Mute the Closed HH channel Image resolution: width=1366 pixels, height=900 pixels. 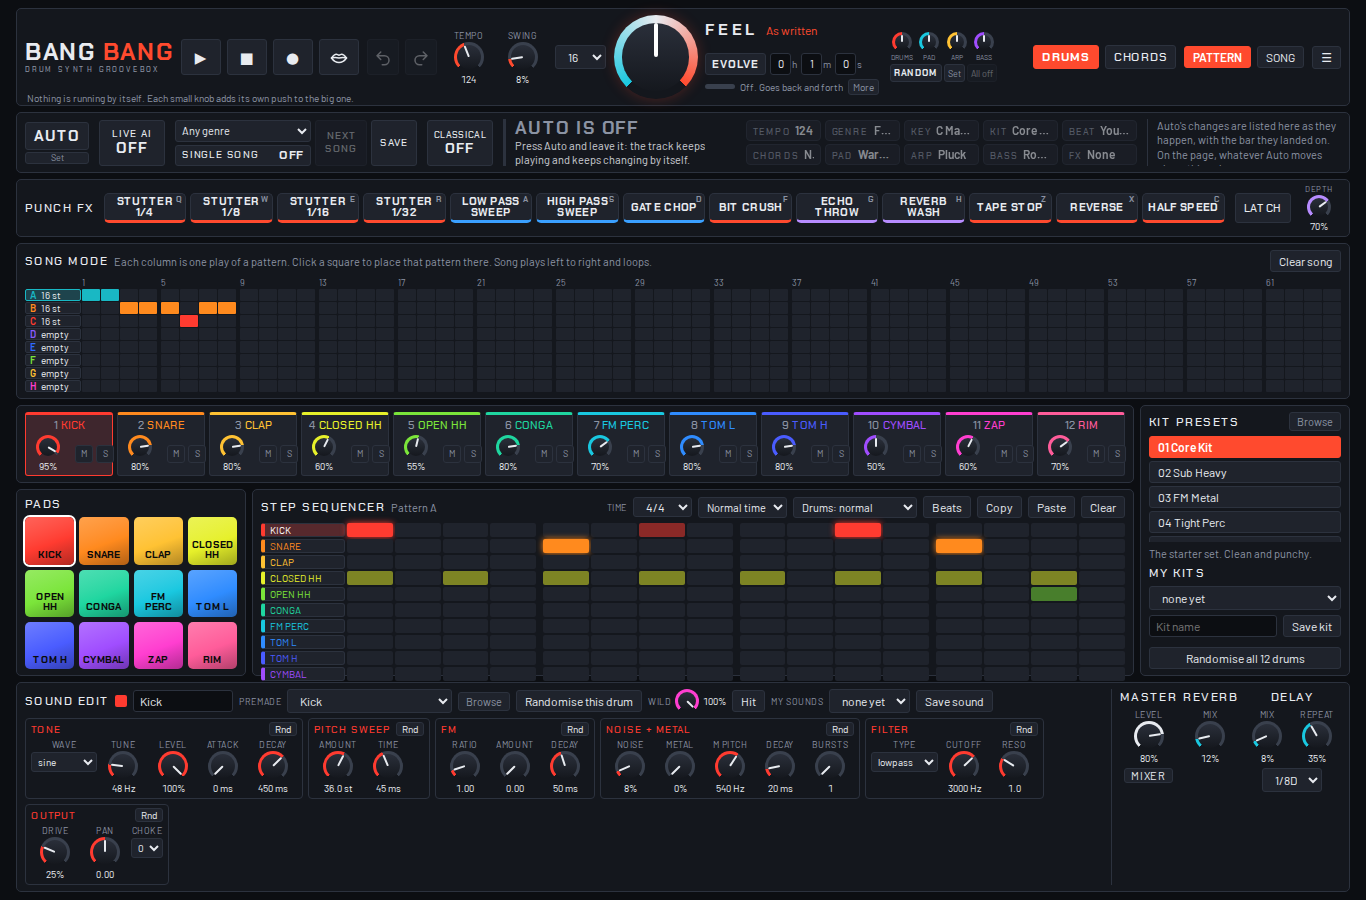click(x=360, y=454)
